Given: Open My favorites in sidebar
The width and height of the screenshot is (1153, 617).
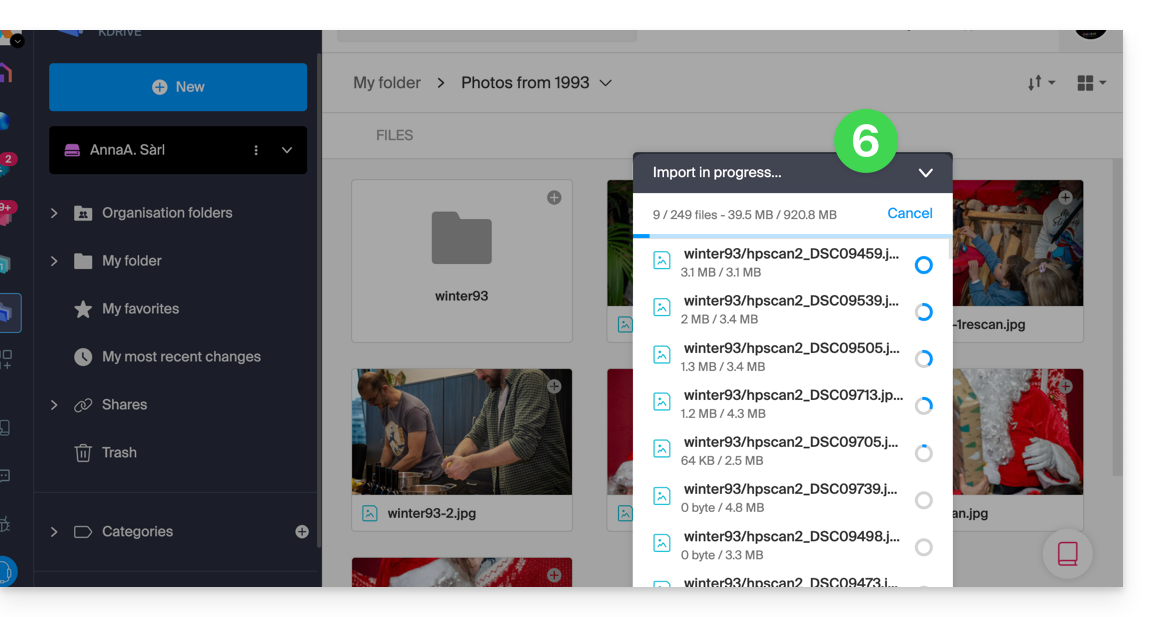Looking at the screenshot, I should click(140, 309).
